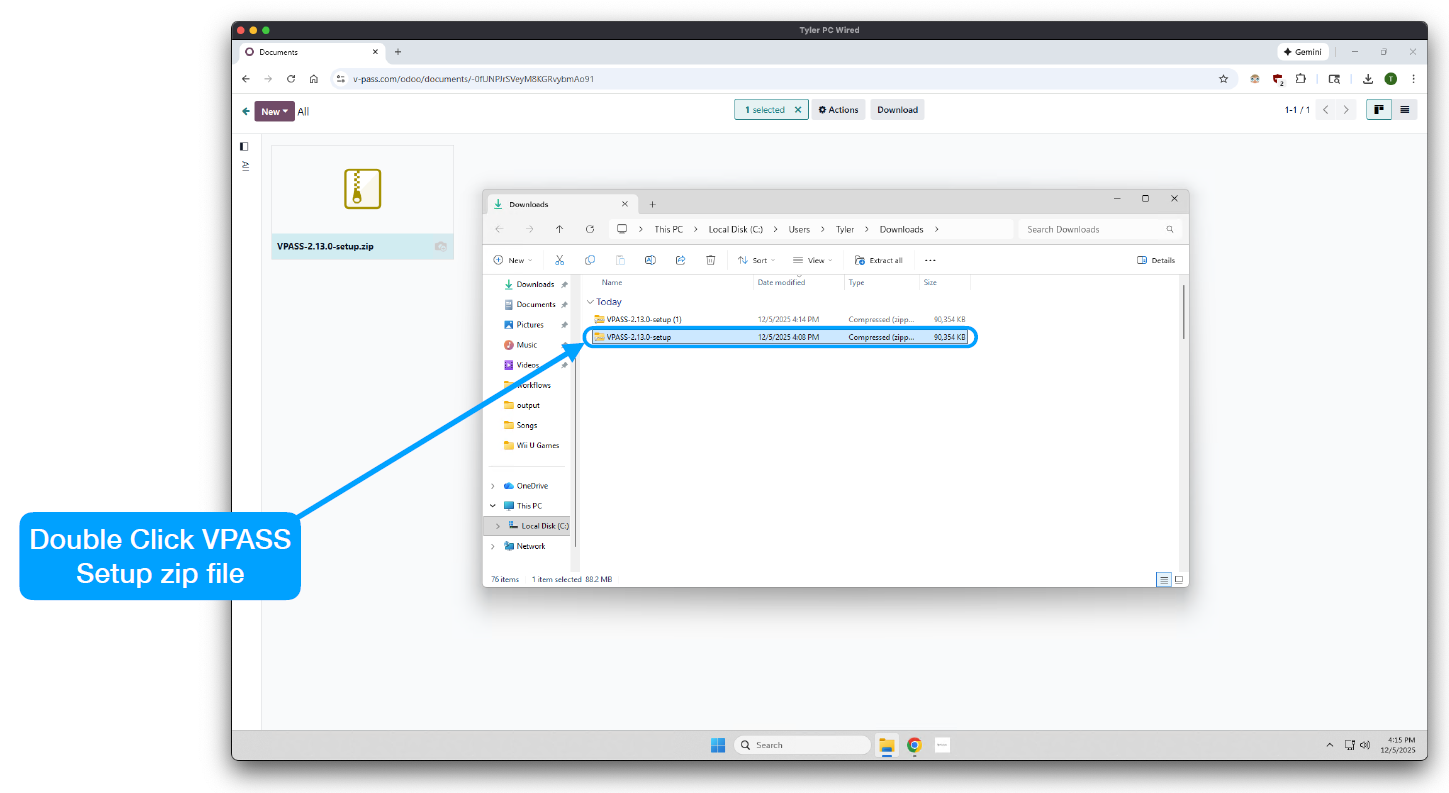Toggle the Details pane in File Explorer
1449x793 pixels.
click(1156, 260)
